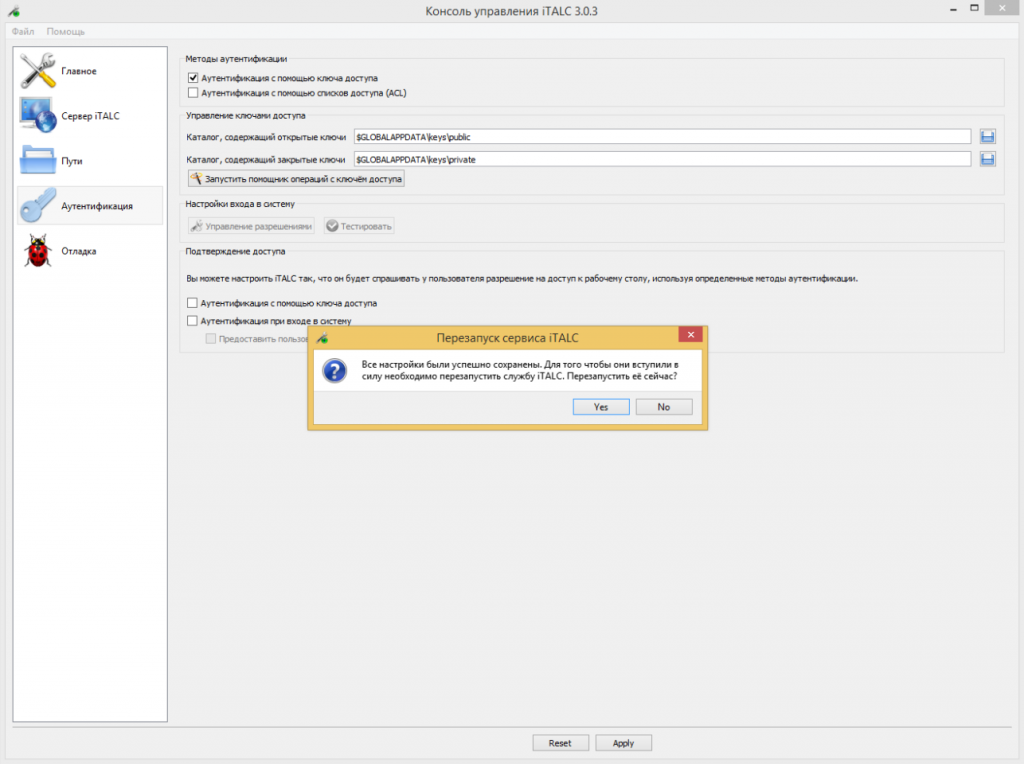Click Yes to restart iTALC service
Viewport: 1024px width, 764px height.
[x=601, y=407]
